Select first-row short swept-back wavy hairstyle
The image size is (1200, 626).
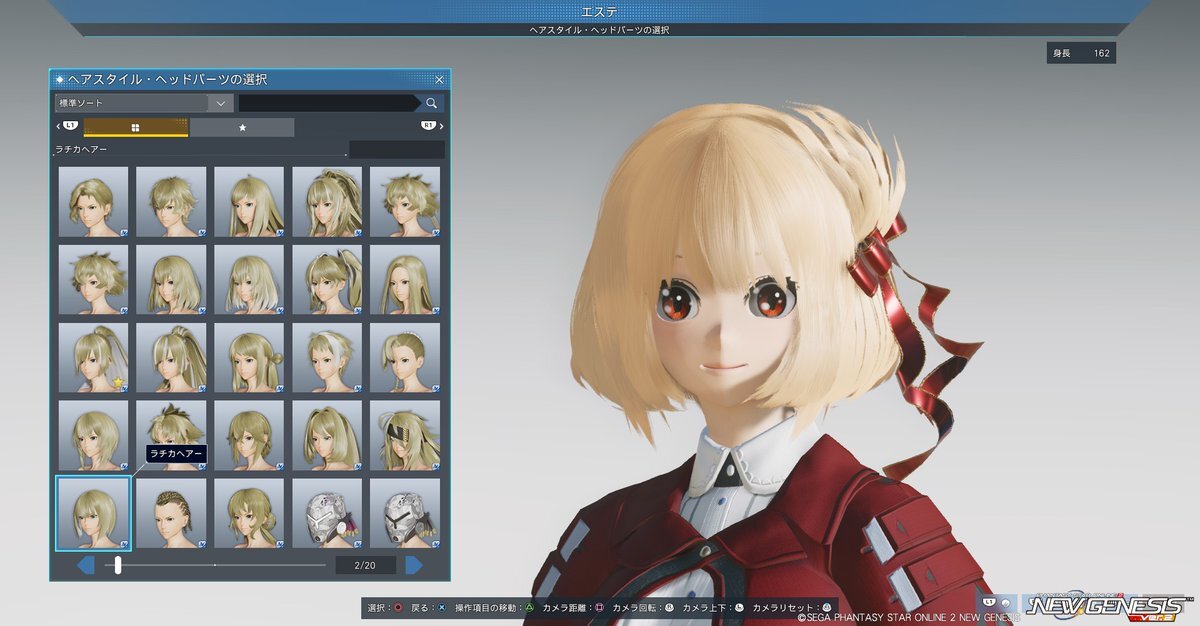click(93, 202)
